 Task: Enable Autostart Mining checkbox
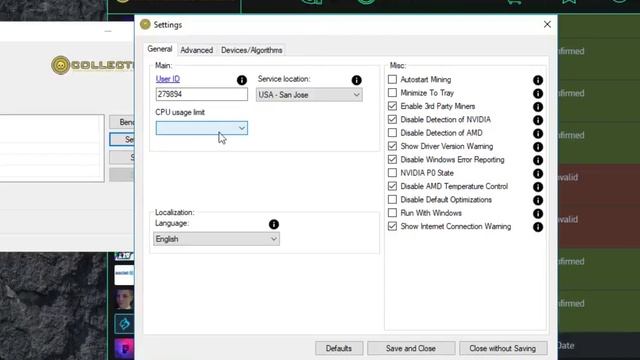(392, 79)
